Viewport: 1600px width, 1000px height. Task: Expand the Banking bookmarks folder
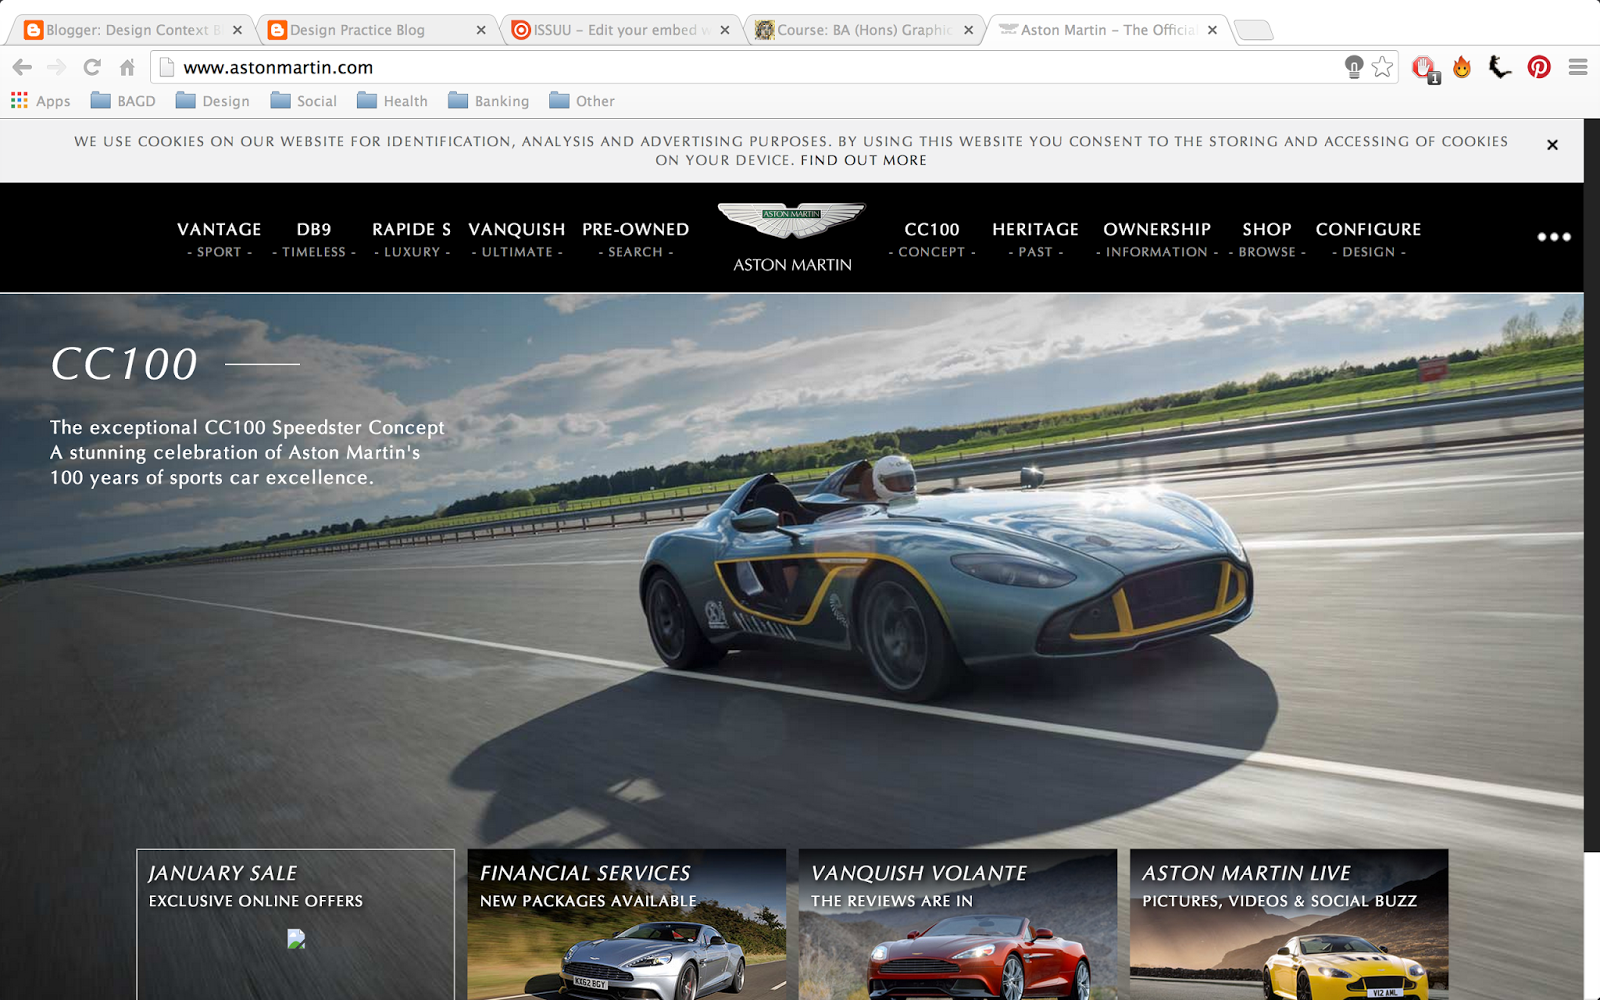pyautogui.click(x=488, y=101)
